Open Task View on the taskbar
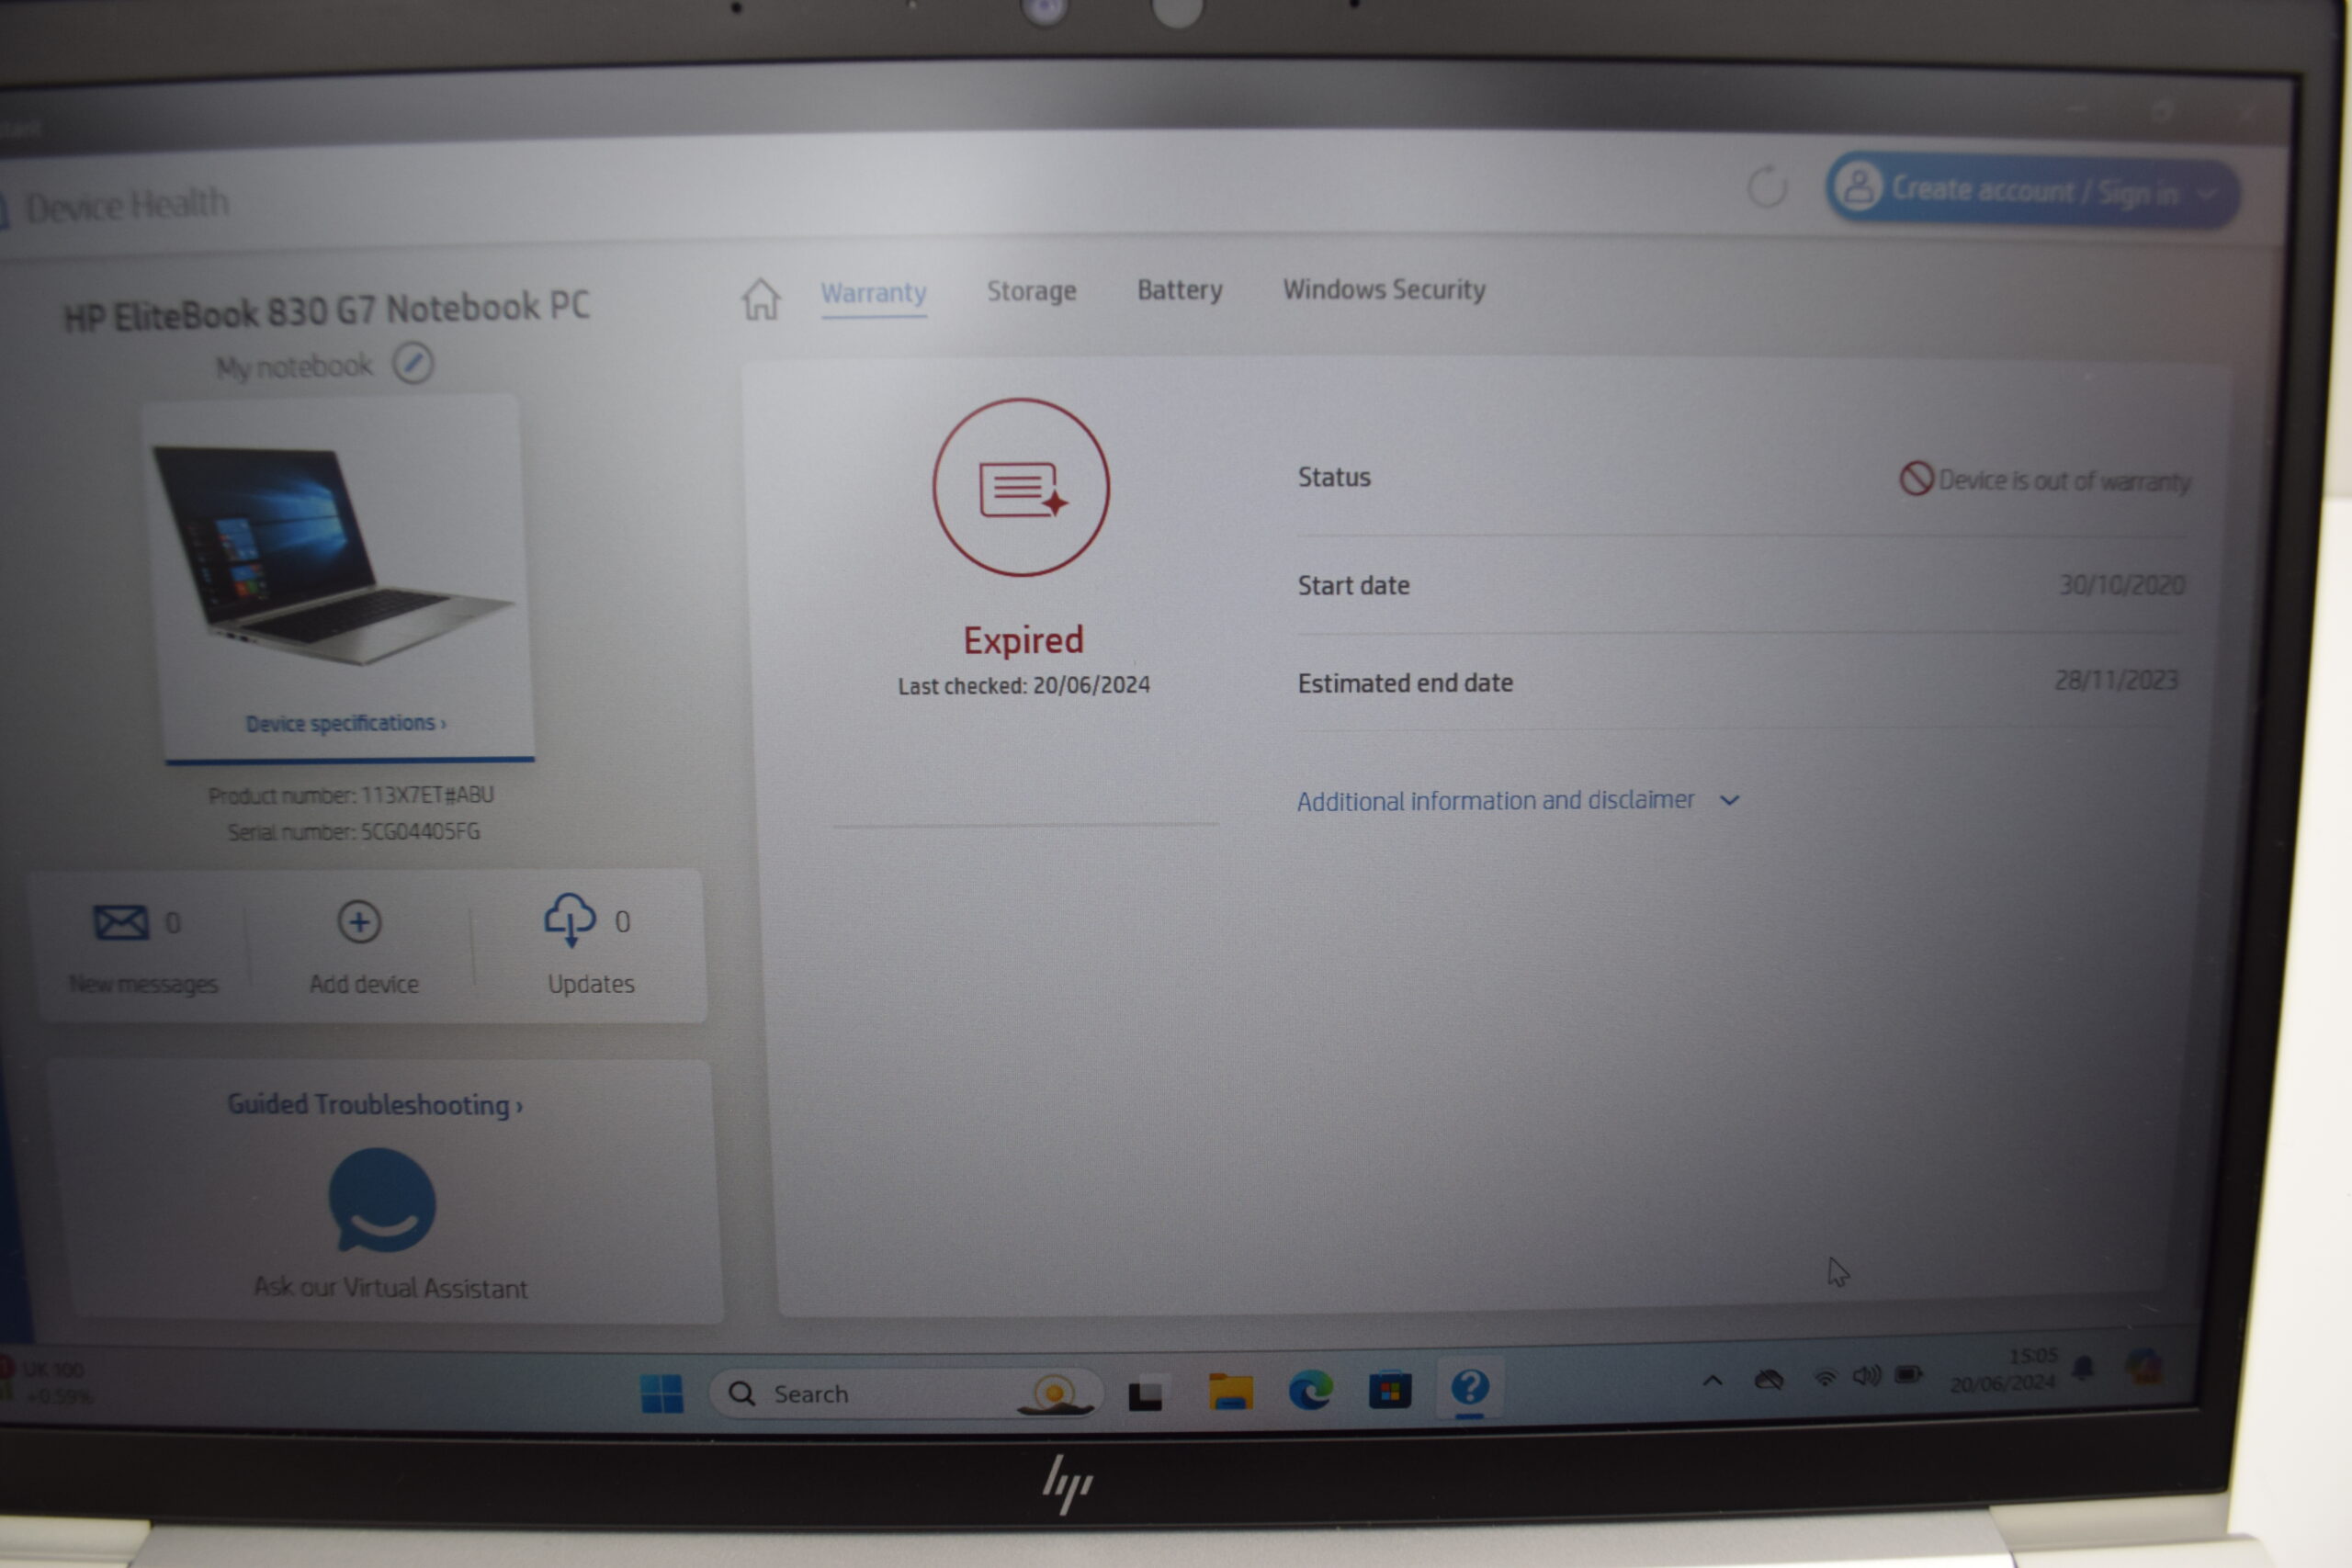 coord(1145,1394)
